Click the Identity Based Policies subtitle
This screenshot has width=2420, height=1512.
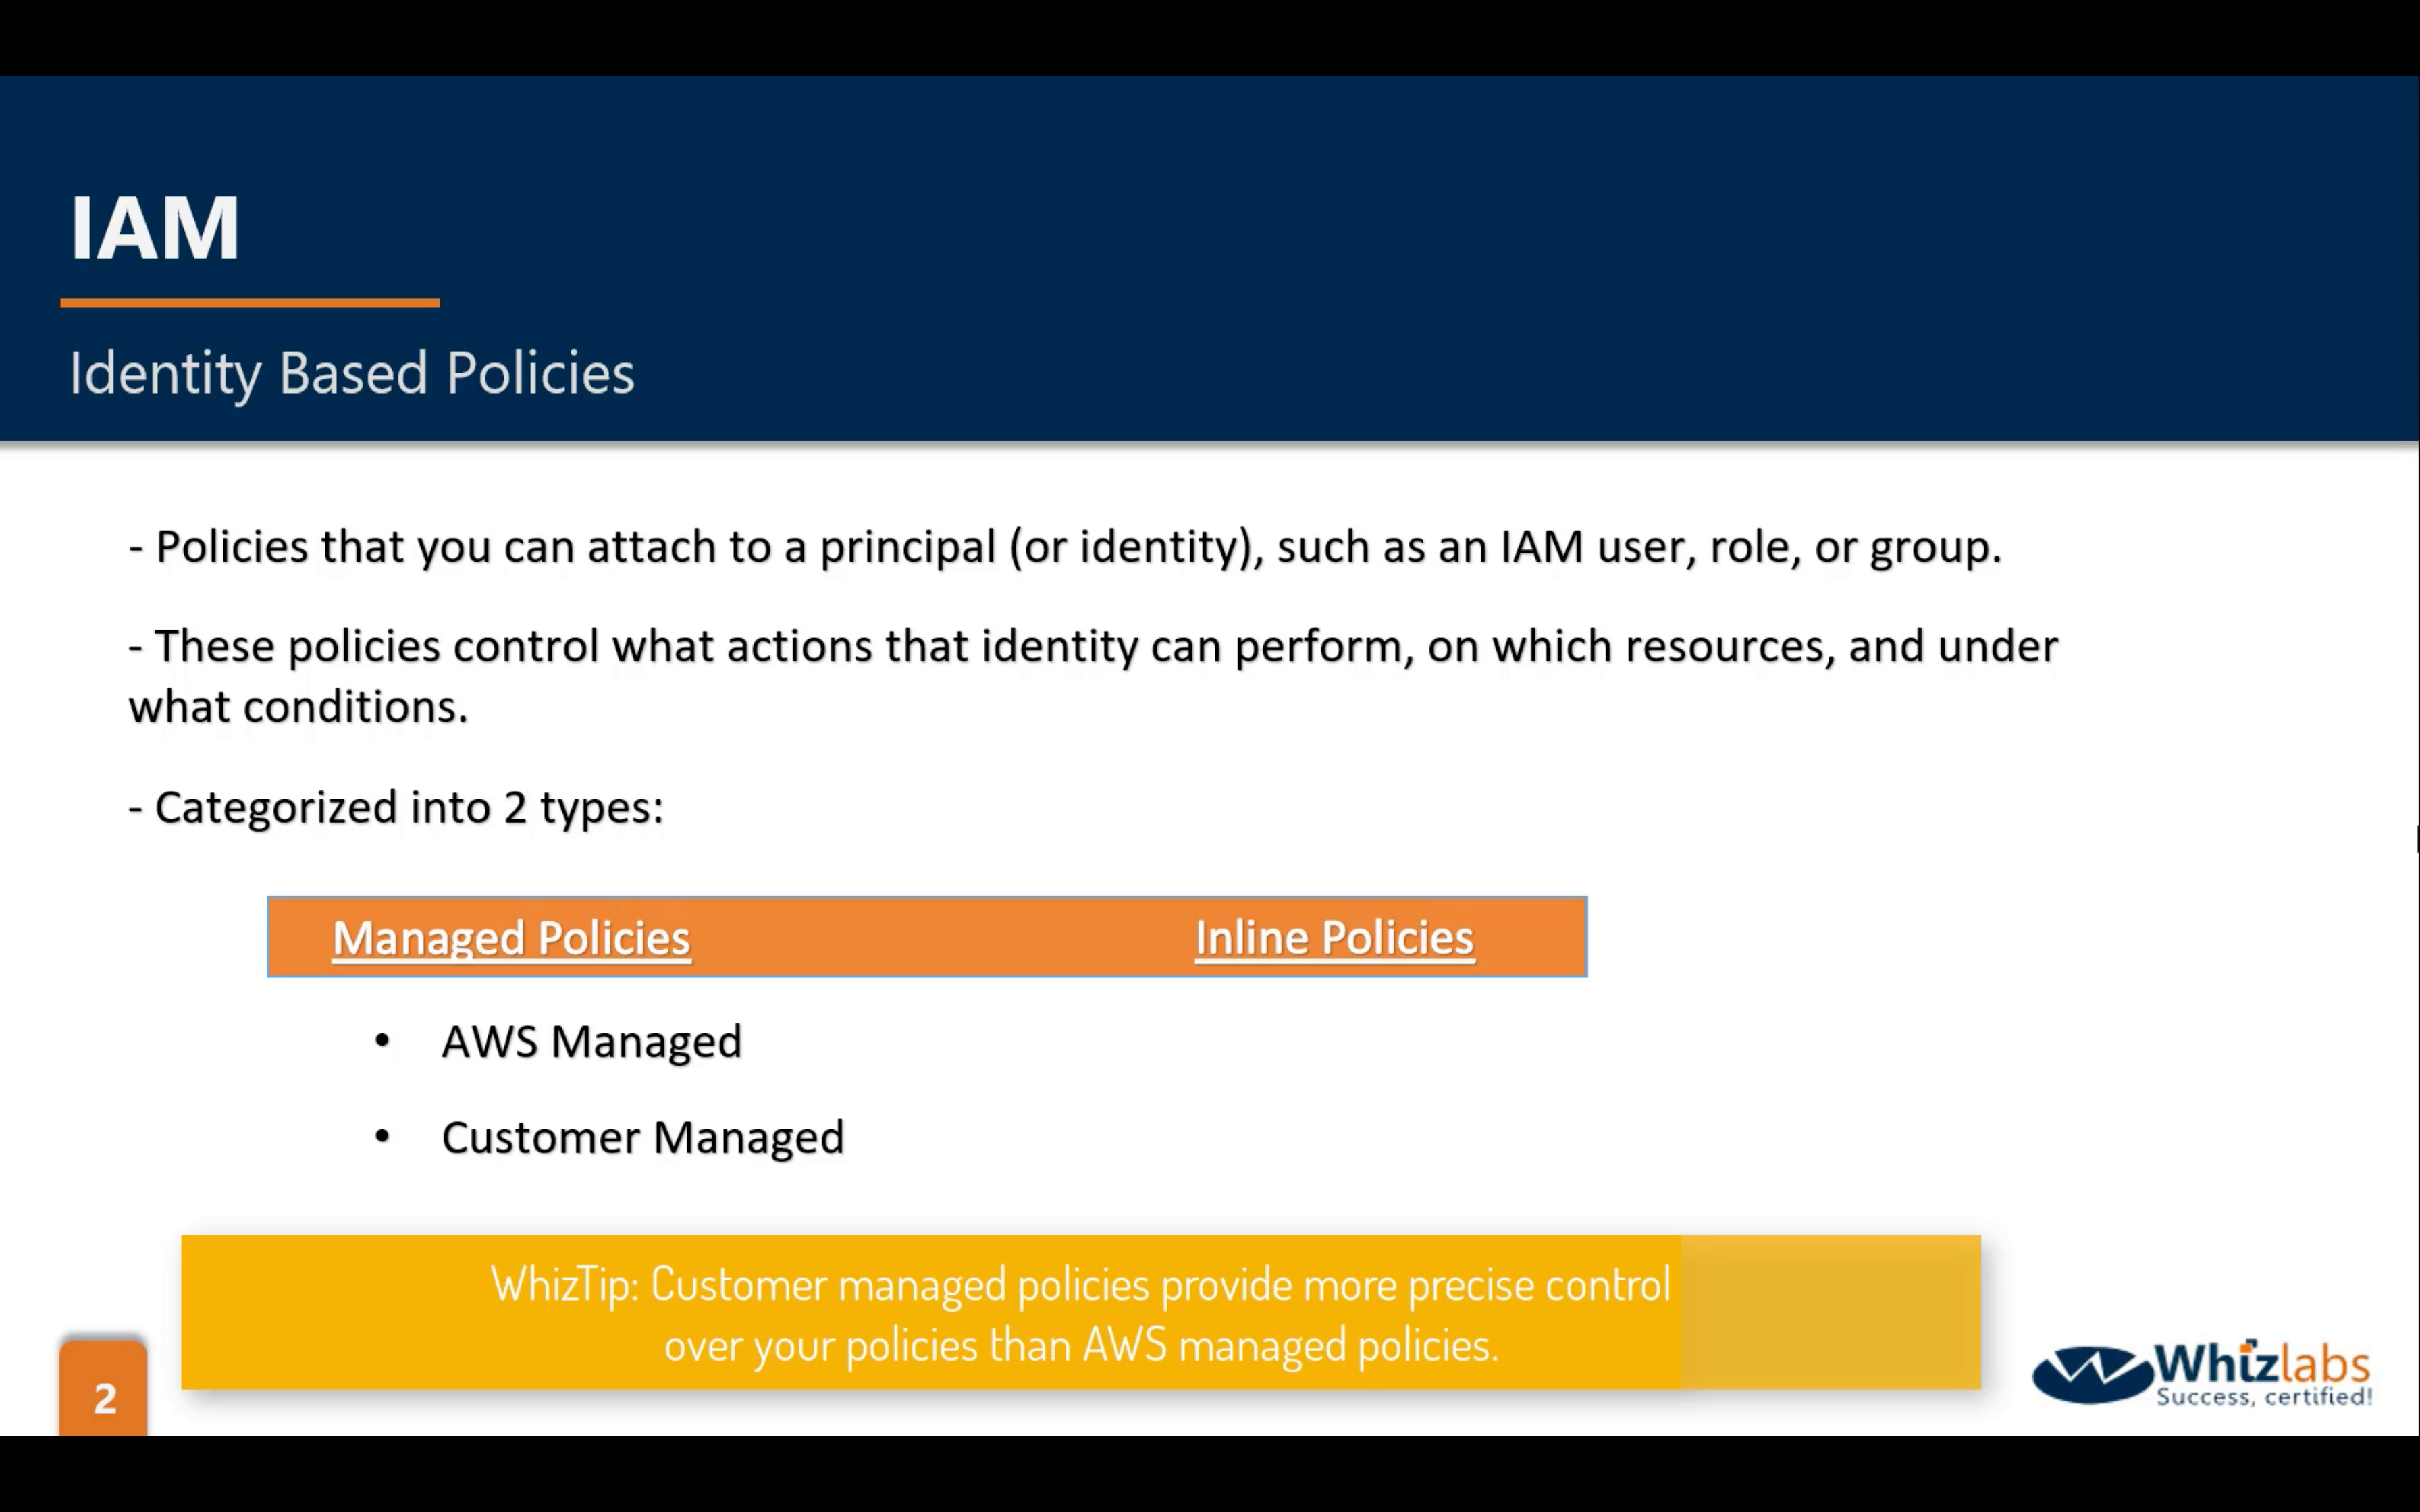(352, 373)
